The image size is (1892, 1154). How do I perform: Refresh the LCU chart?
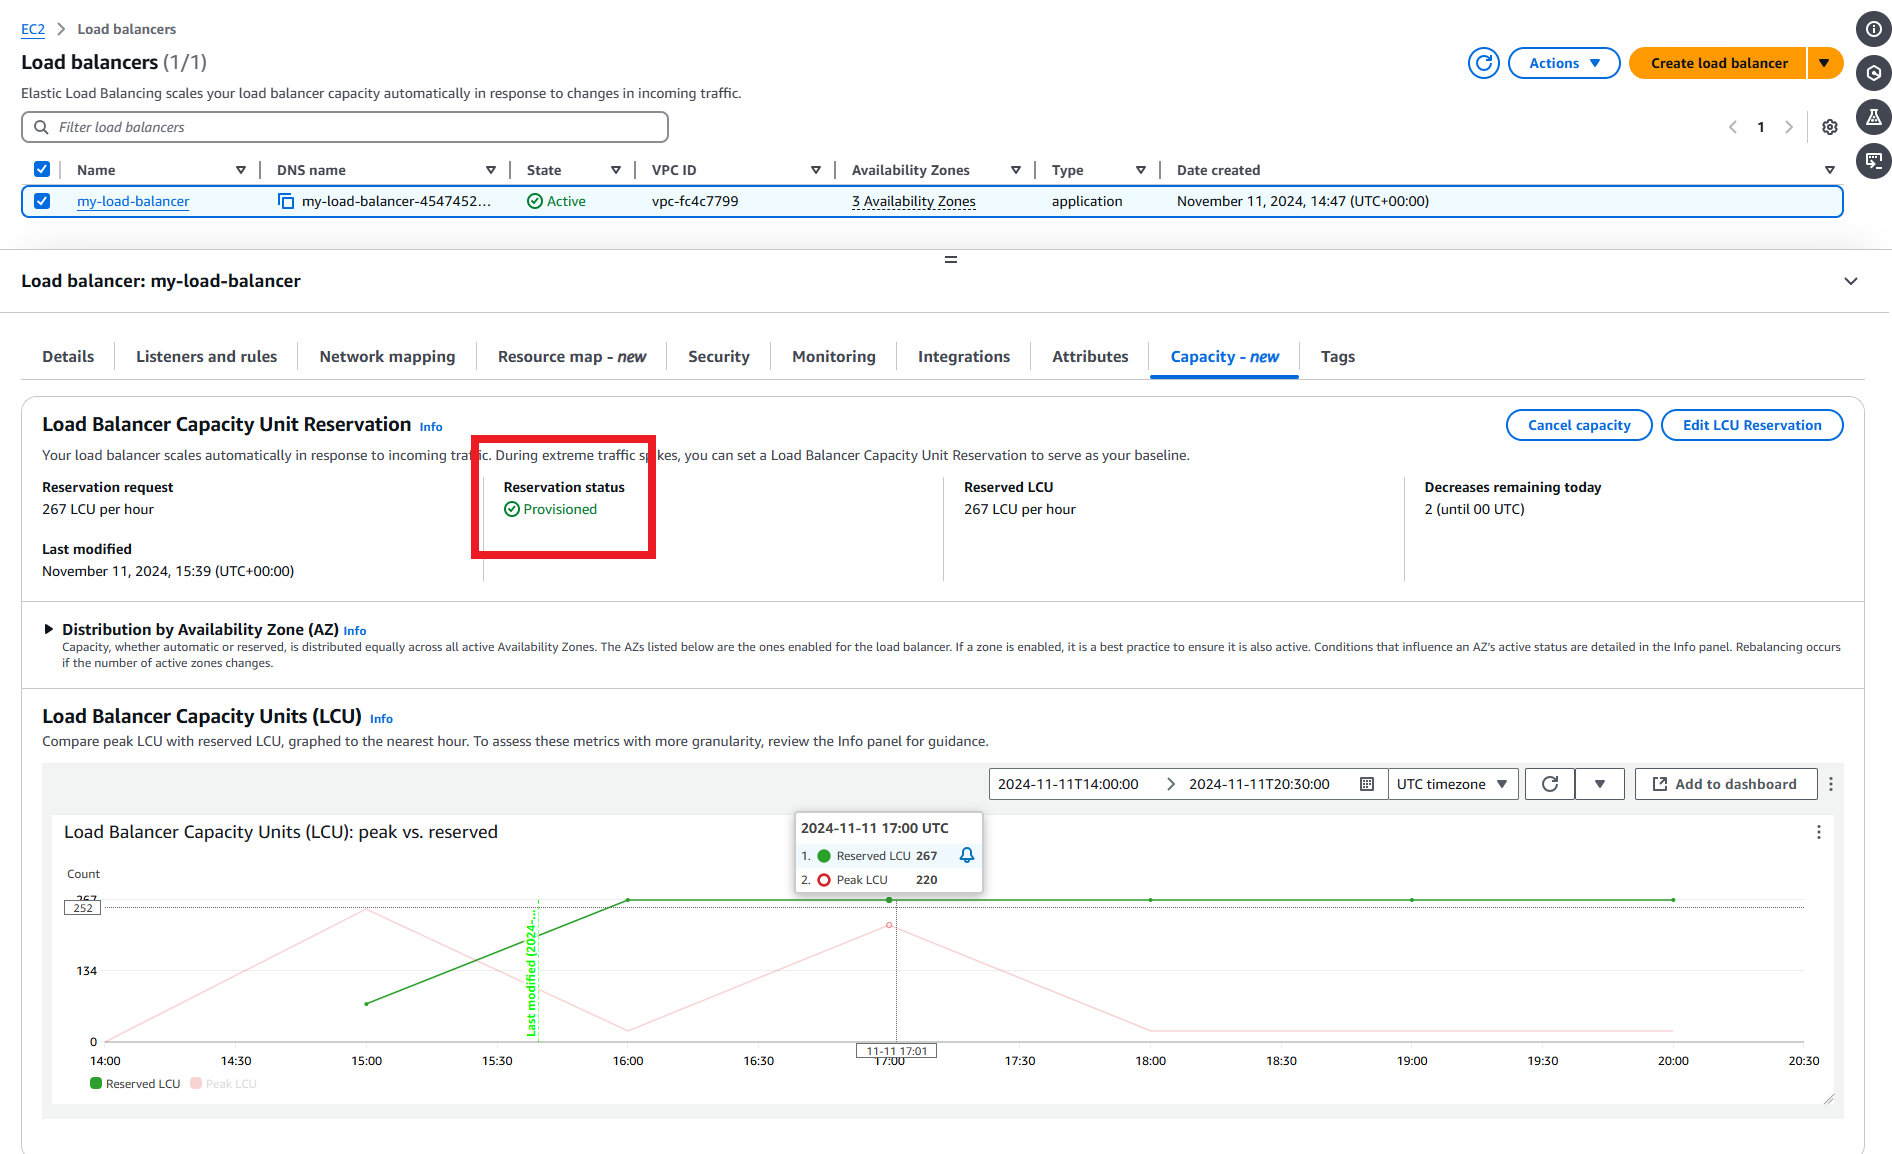1550,784
